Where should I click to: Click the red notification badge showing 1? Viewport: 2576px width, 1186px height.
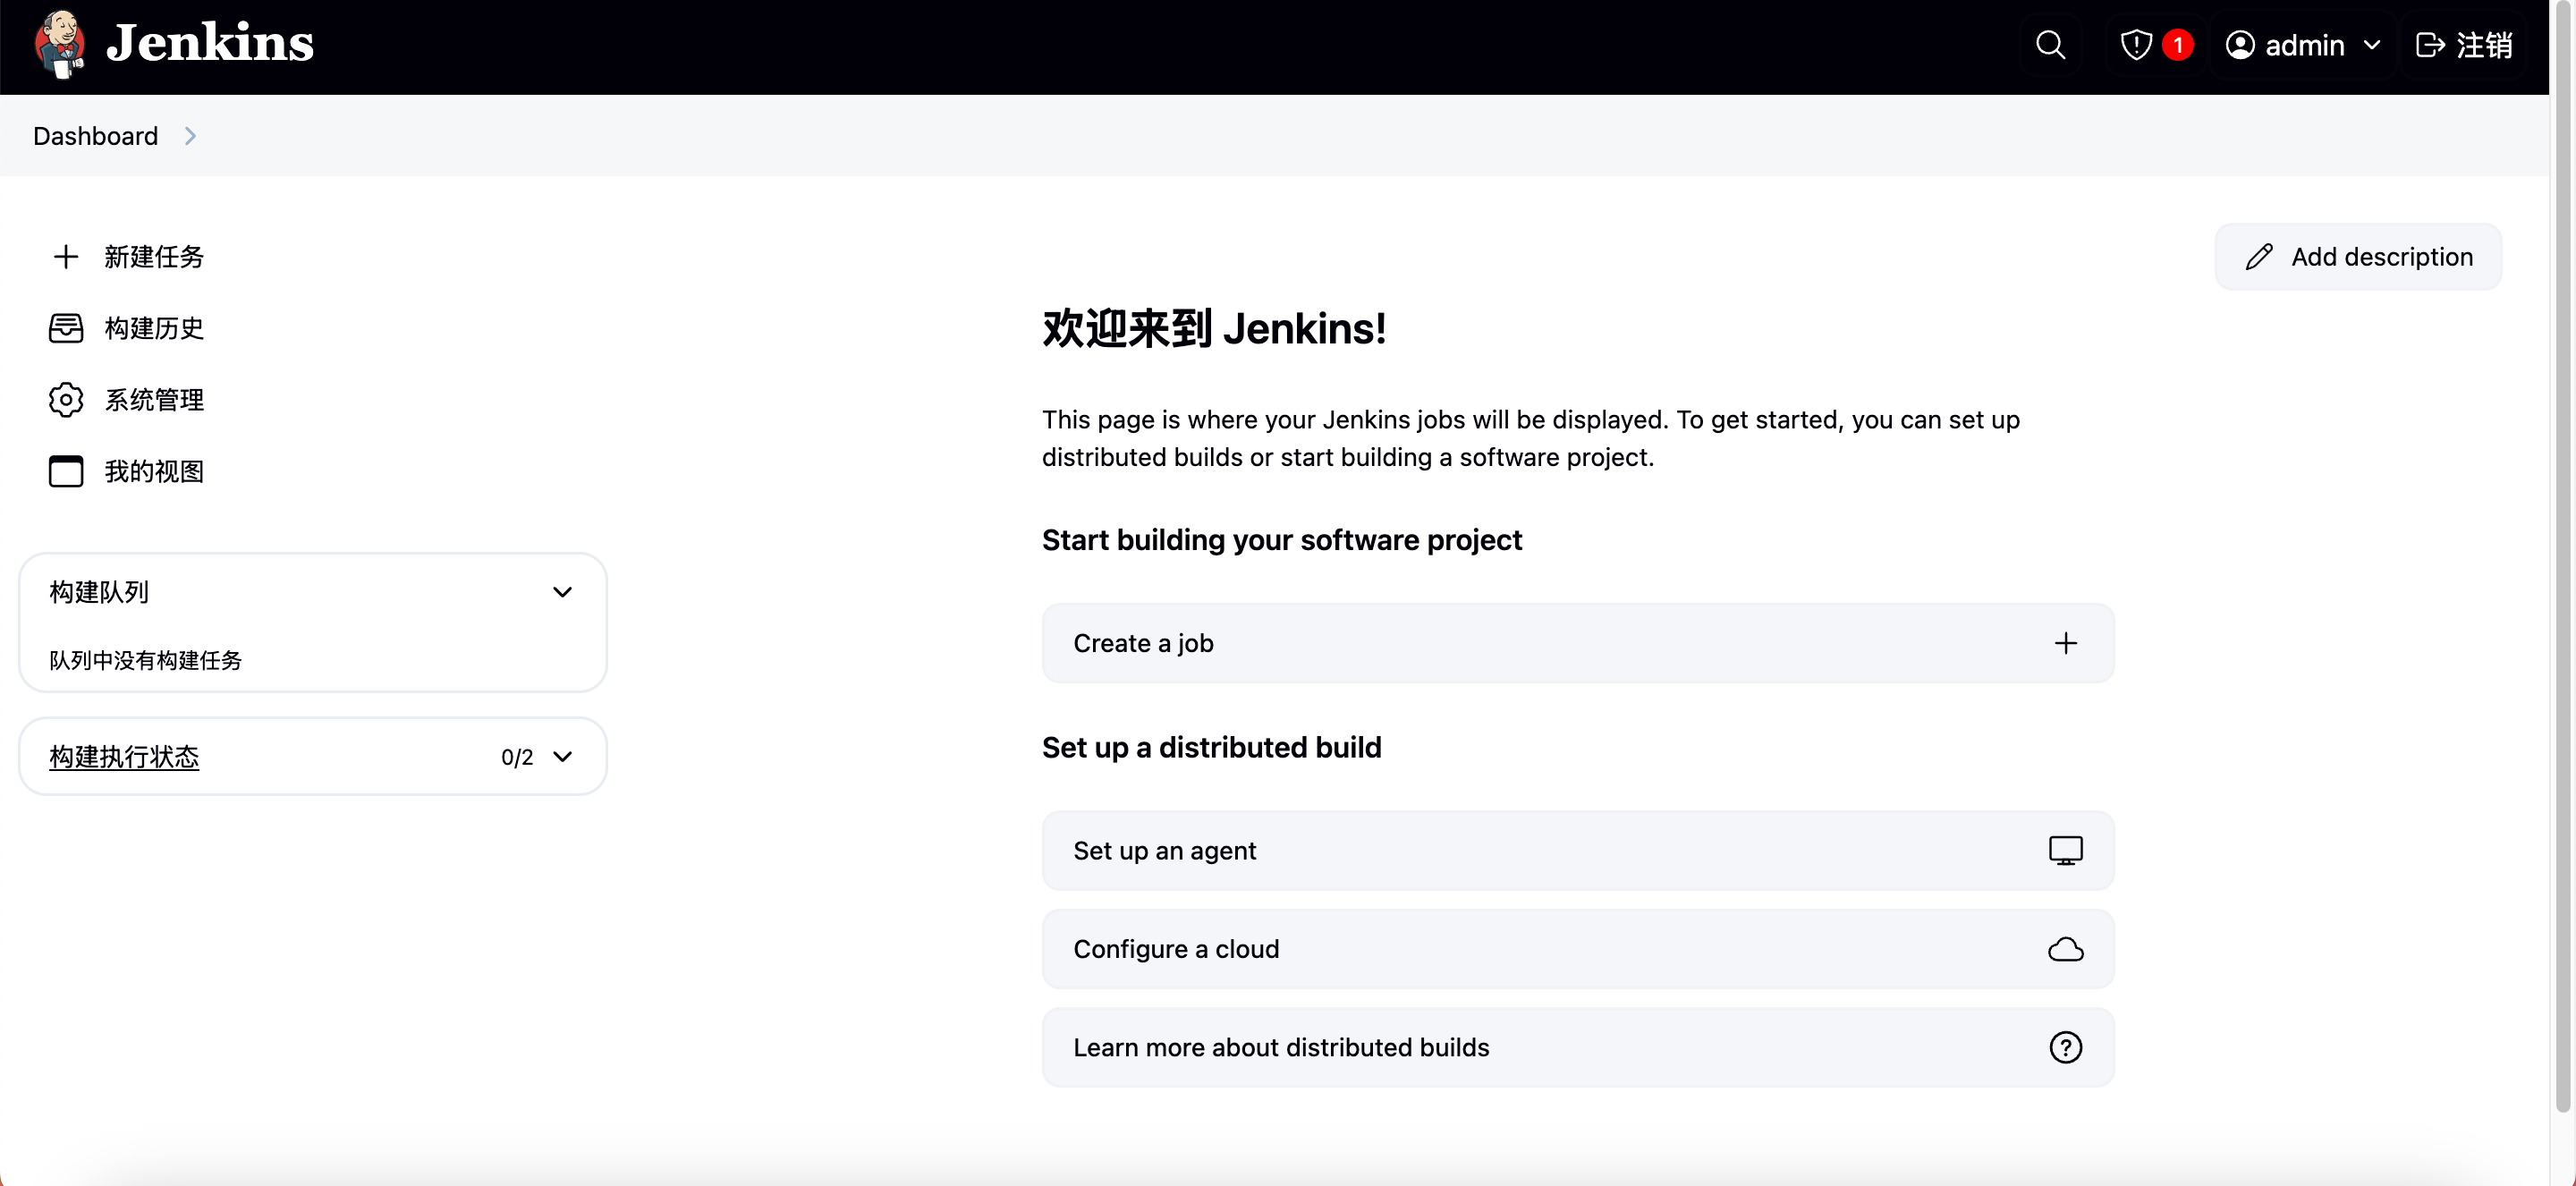click(x=2177, y=45)
